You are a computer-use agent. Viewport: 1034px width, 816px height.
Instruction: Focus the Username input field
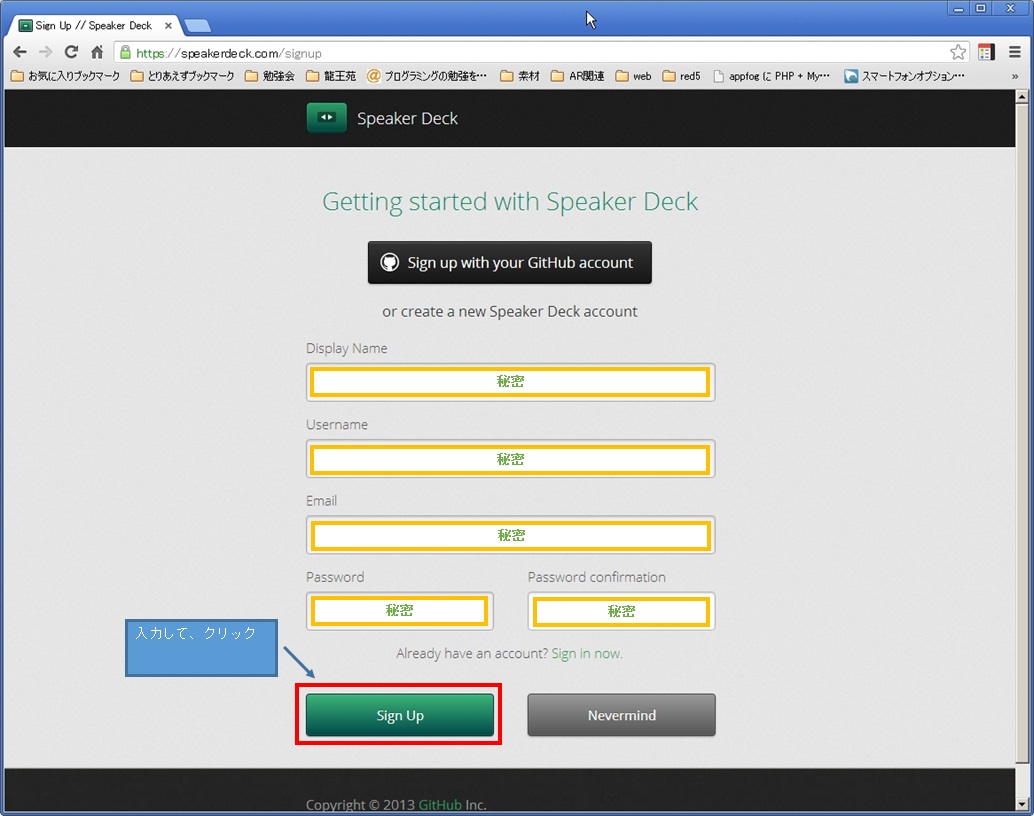tap(510, 458)
